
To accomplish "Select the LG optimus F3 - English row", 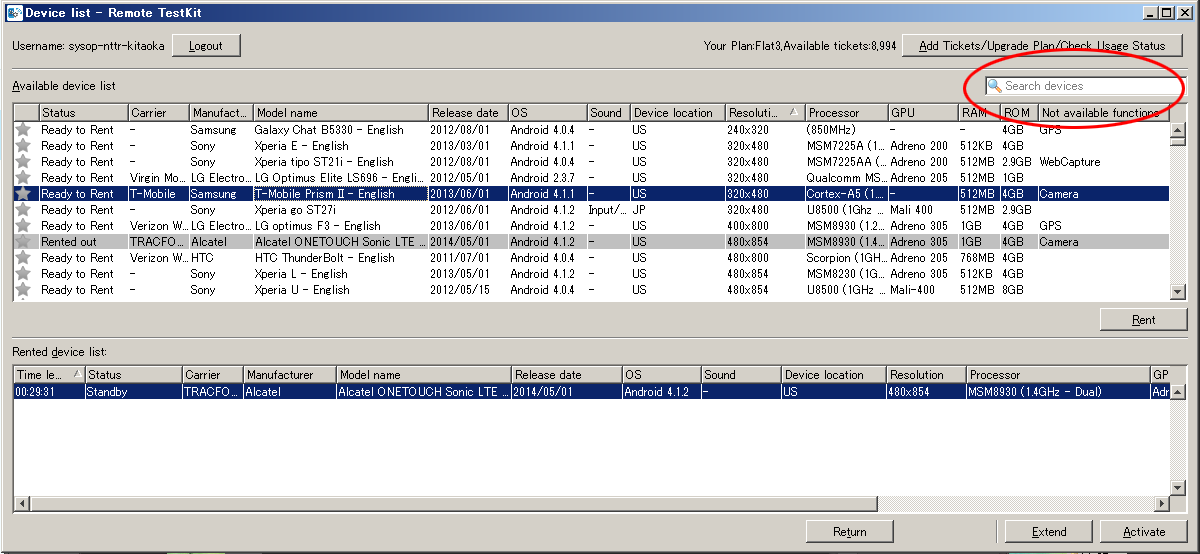I will 591,225.
